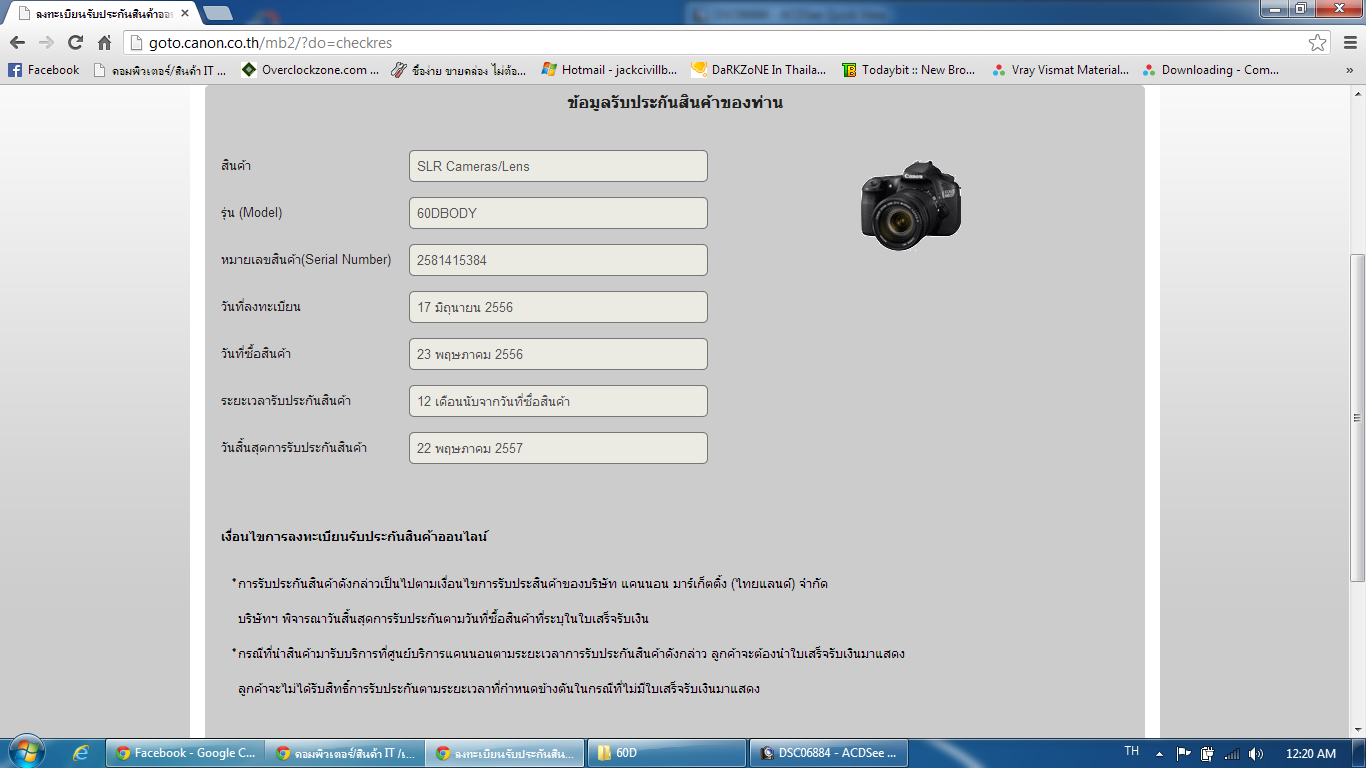Expand the hidden bookmarks overflow chevron
This screenshot has height=768, width=1366.
pyautogui.click(x=1349, y=70)
